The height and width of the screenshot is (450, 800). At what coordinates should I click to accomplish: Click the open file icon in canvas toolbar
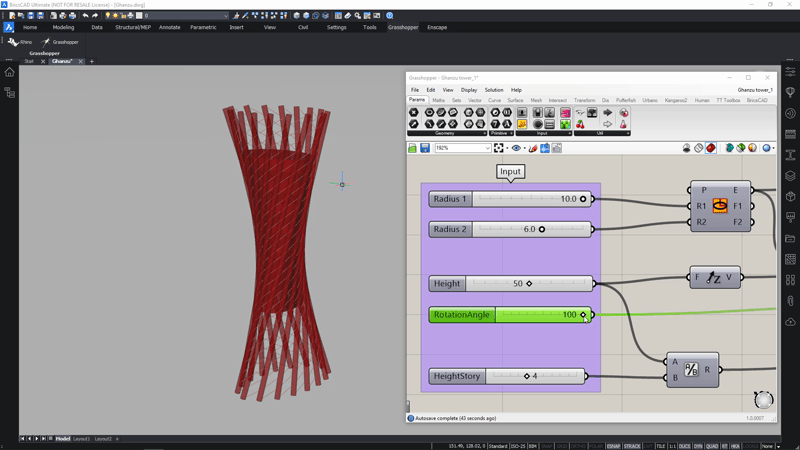coord(413,148)
